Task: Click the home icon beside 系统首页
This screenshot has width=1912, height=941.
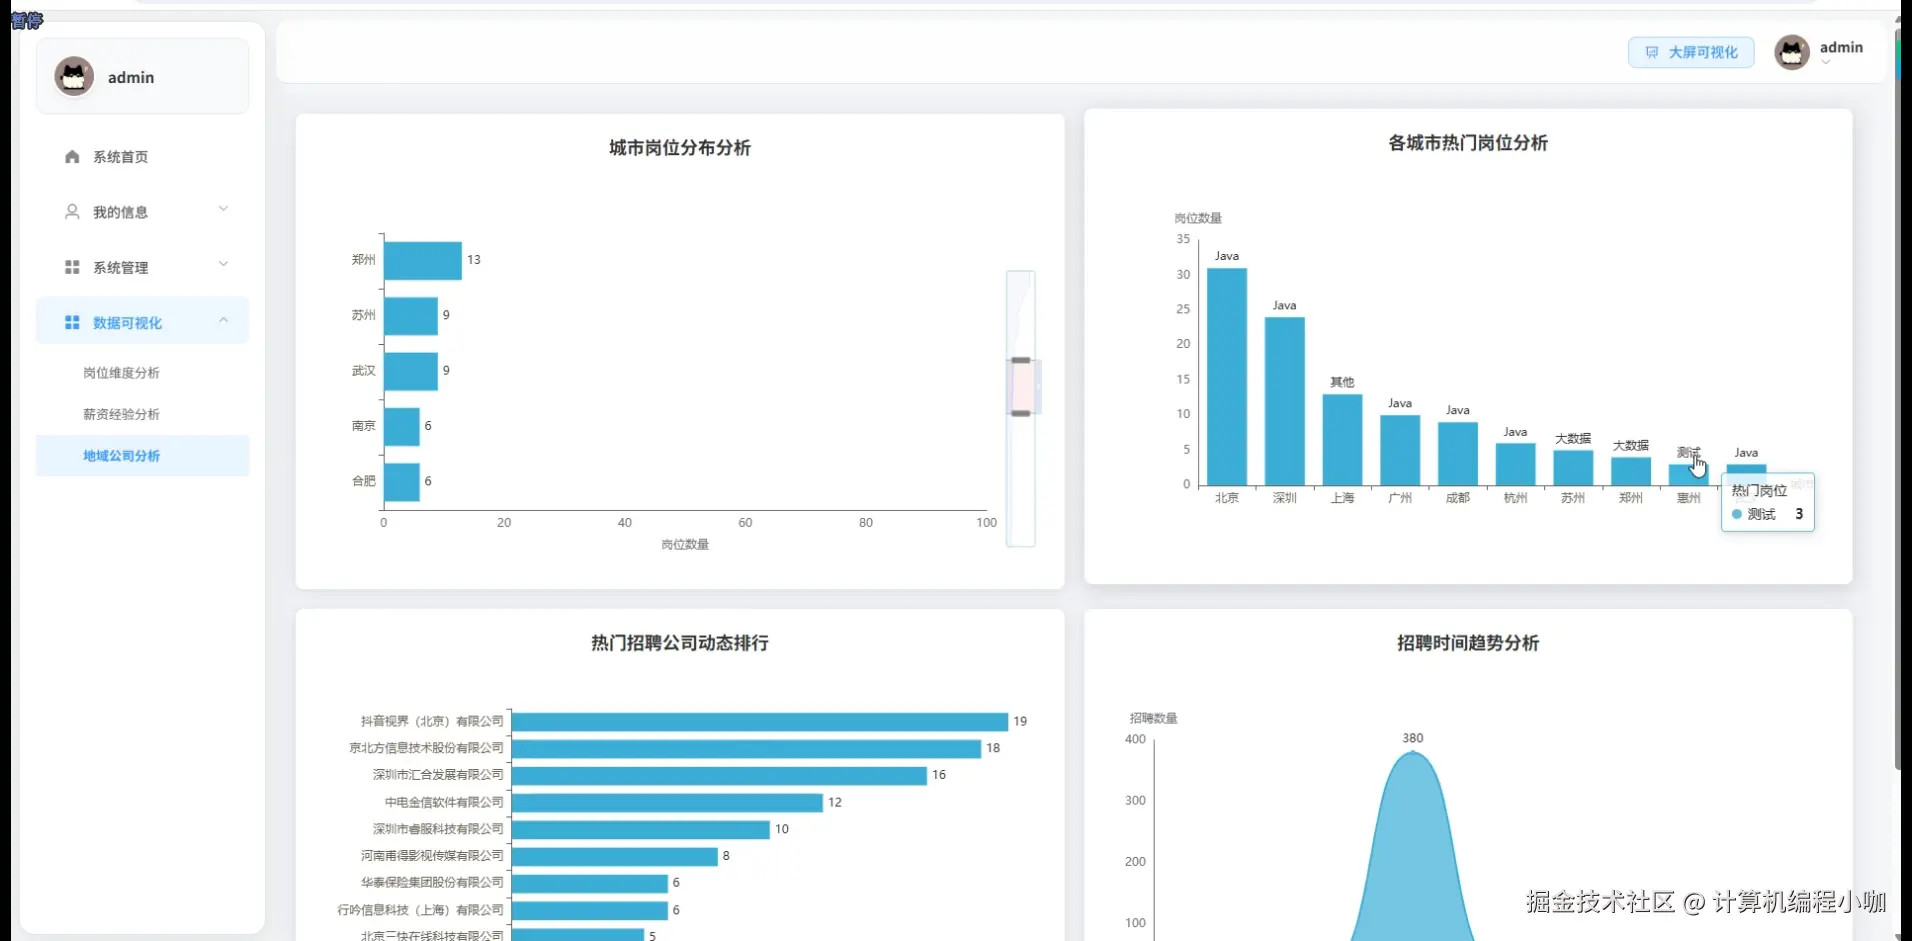Action: 72,157
